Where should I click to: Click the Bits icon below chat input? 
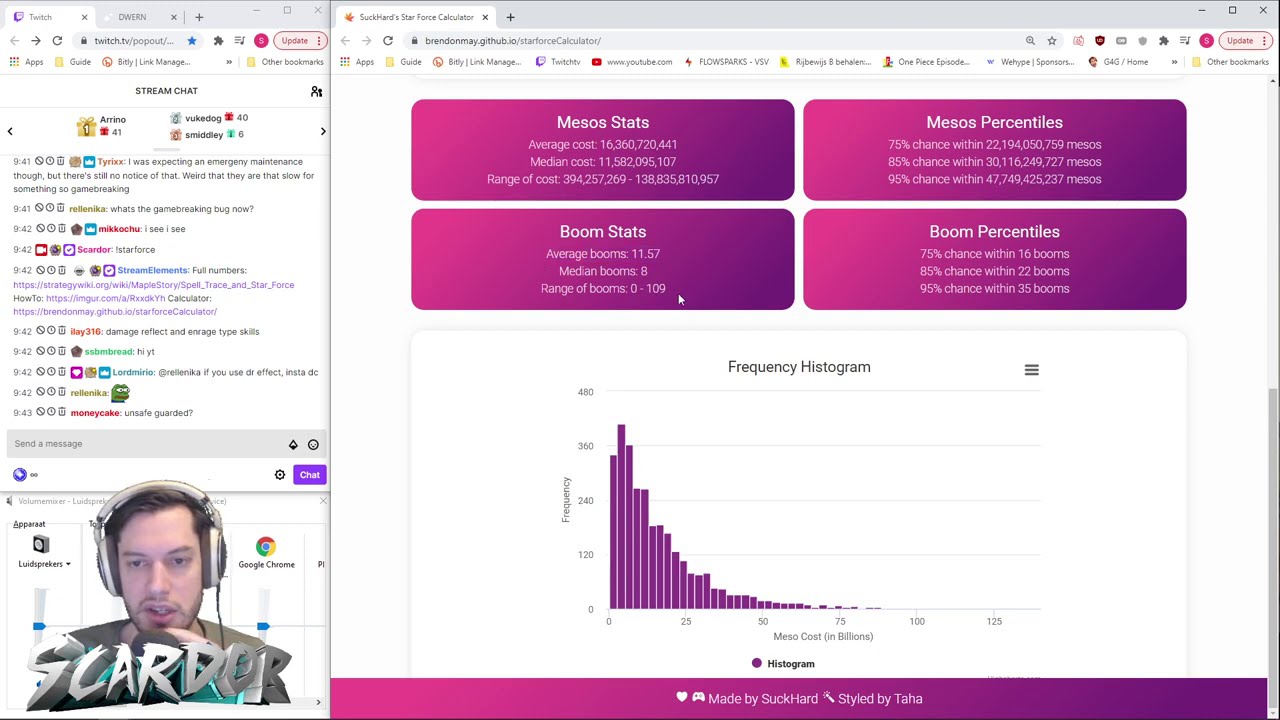[x=19, y=475]
